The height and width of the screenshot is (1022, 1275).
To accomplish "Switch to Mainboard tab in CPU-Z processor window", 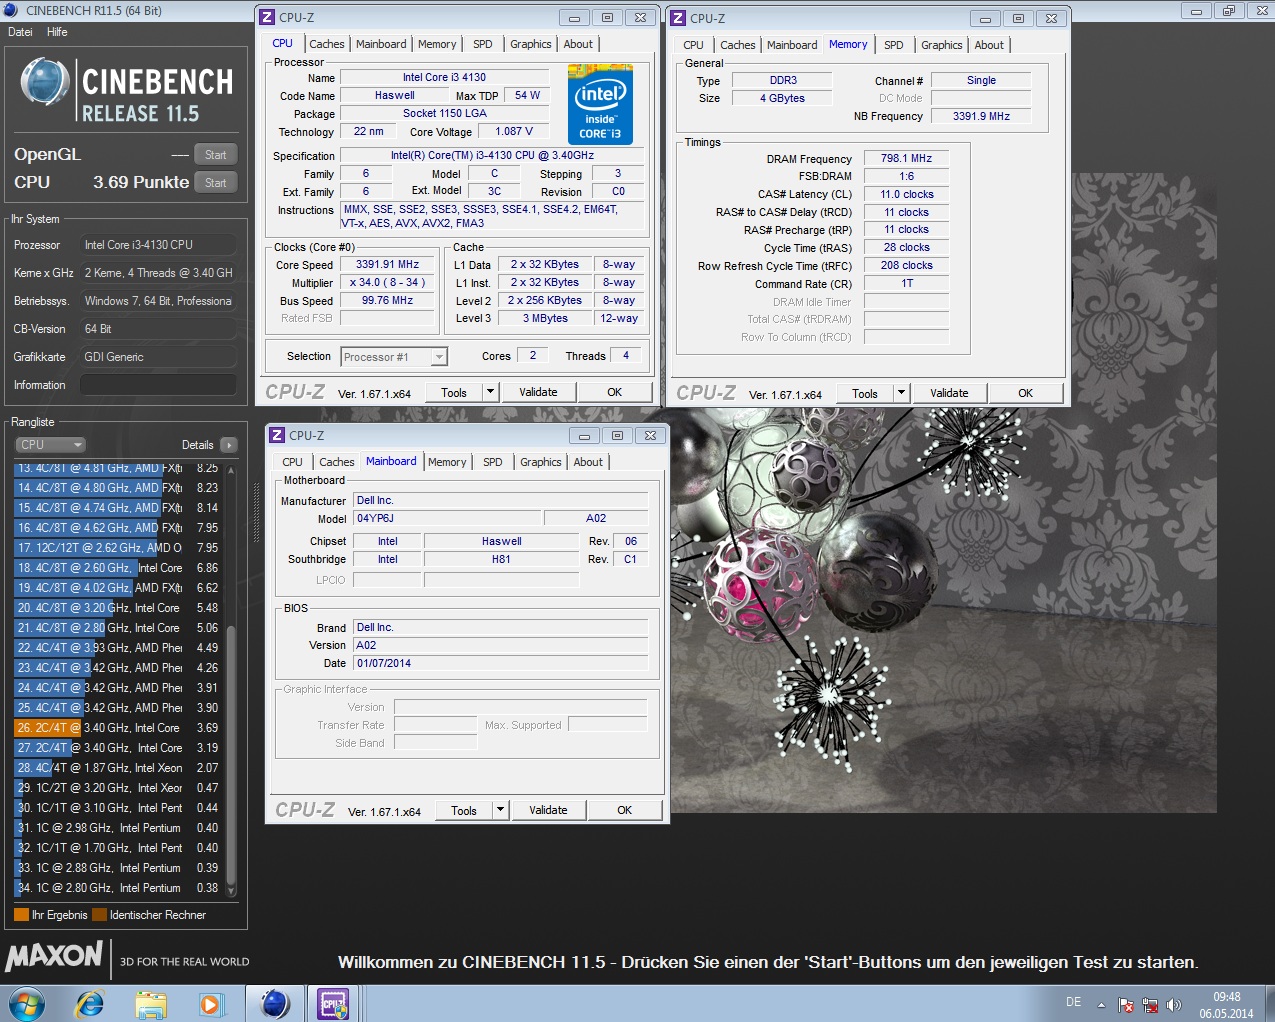I will click(381, 44).
